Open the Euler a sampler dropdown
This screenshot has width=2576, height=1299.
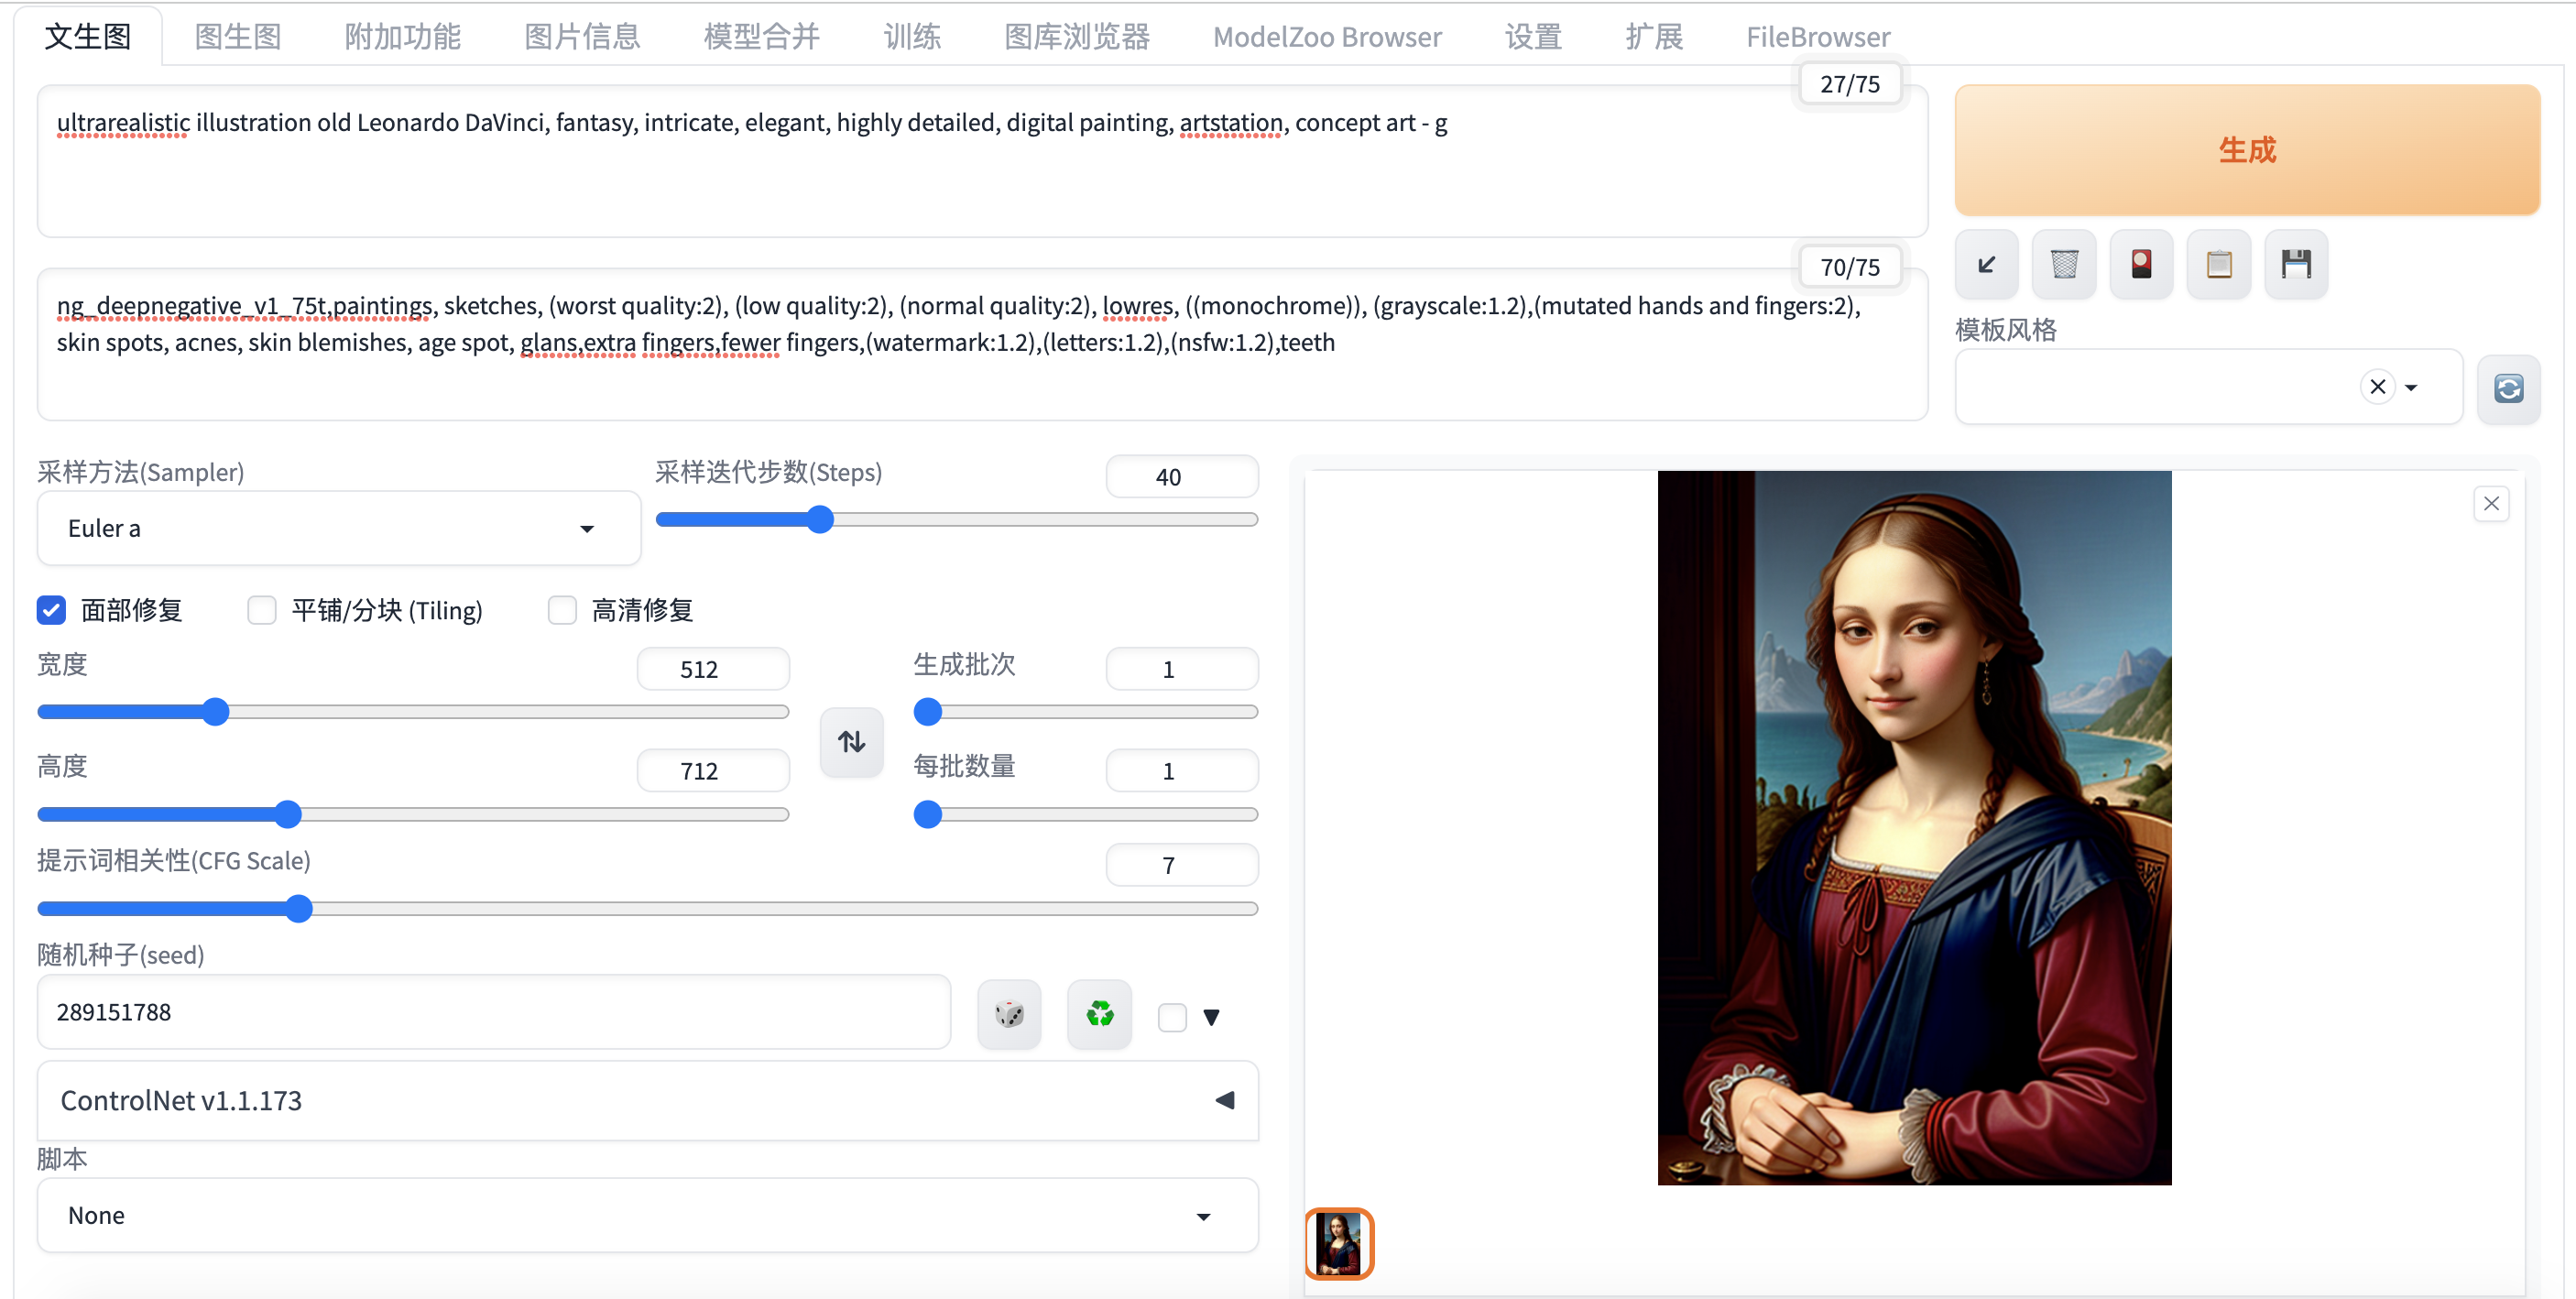[x=338, y=528]
